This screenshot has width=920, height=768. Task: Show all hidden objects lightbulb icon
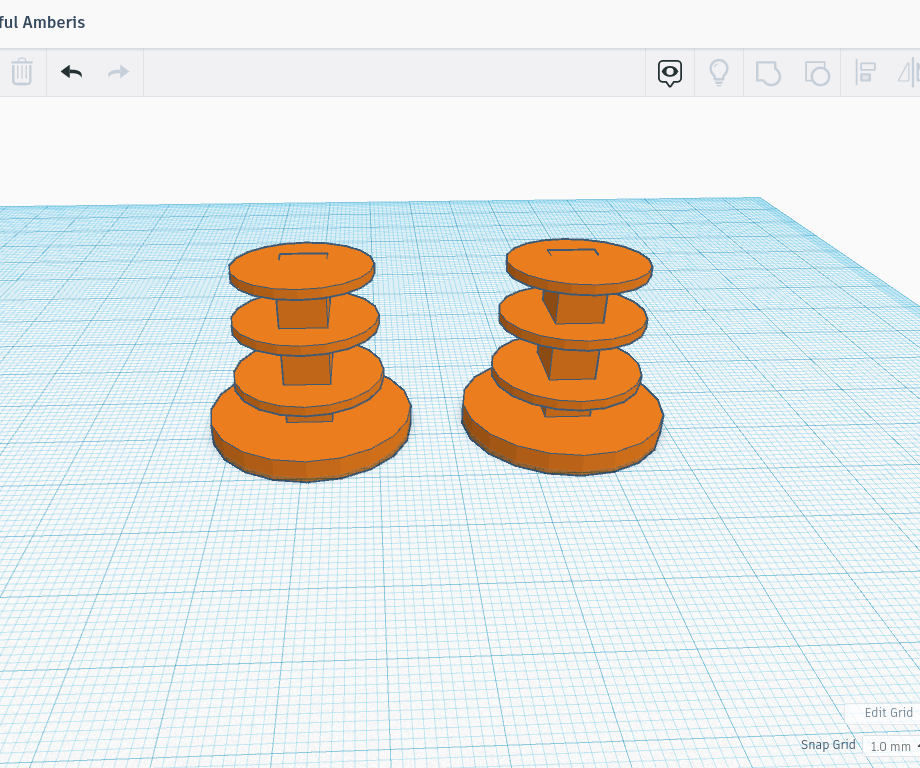pos(719,73)
